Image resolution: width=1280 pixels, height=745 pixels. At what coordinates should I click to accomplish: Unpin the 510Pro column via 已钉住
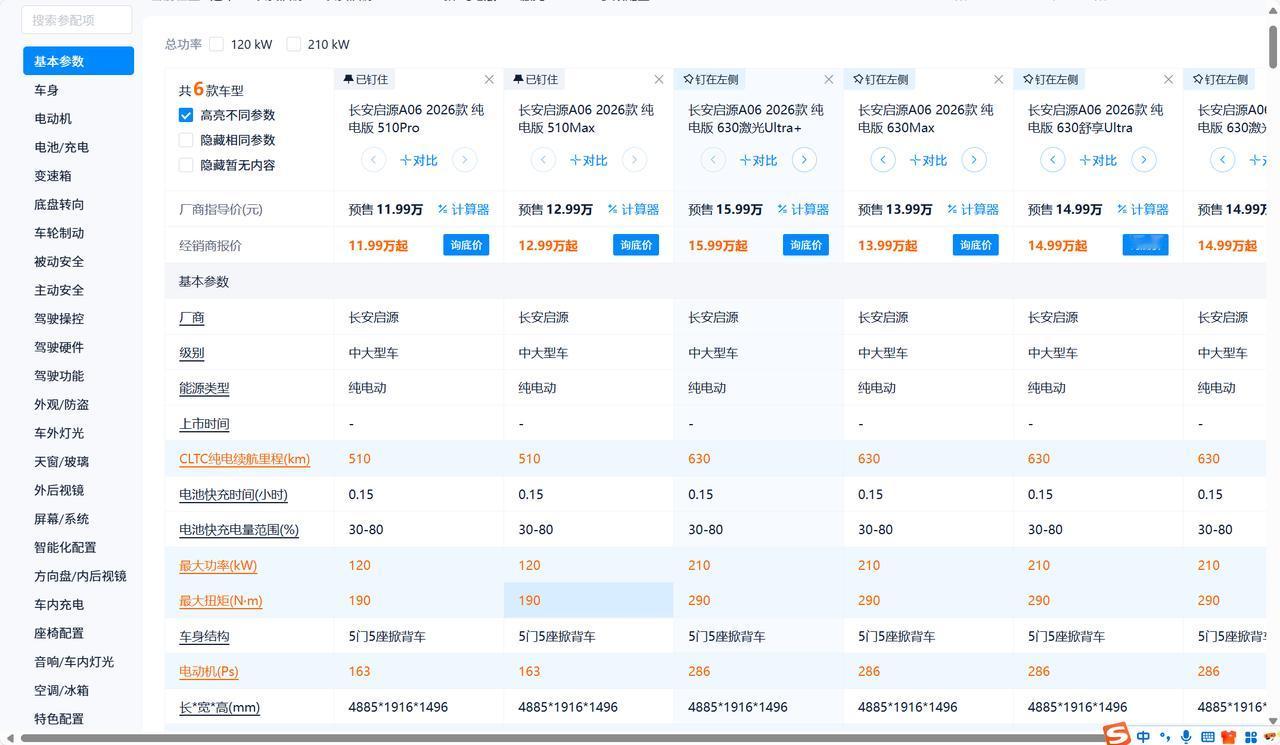coord(365,79)
